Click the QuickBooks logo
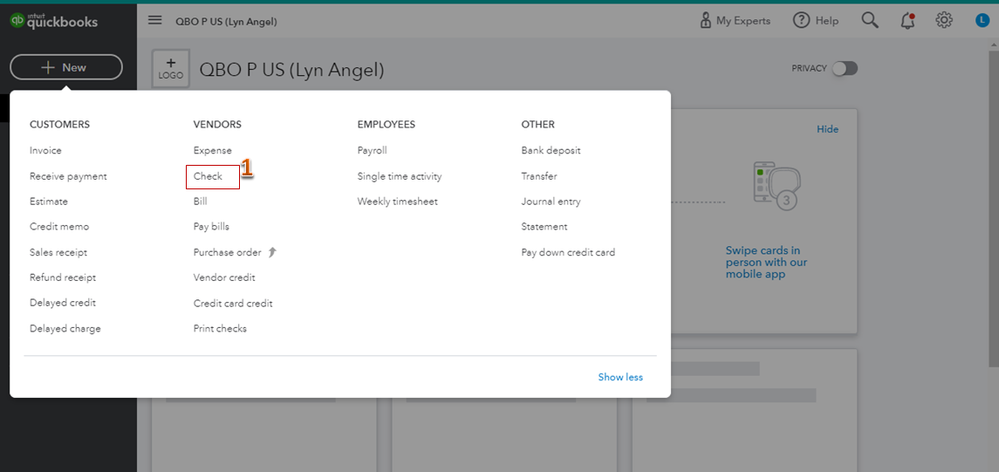The height and width of the screenshot is (472, 999). (x=54, y=21)
